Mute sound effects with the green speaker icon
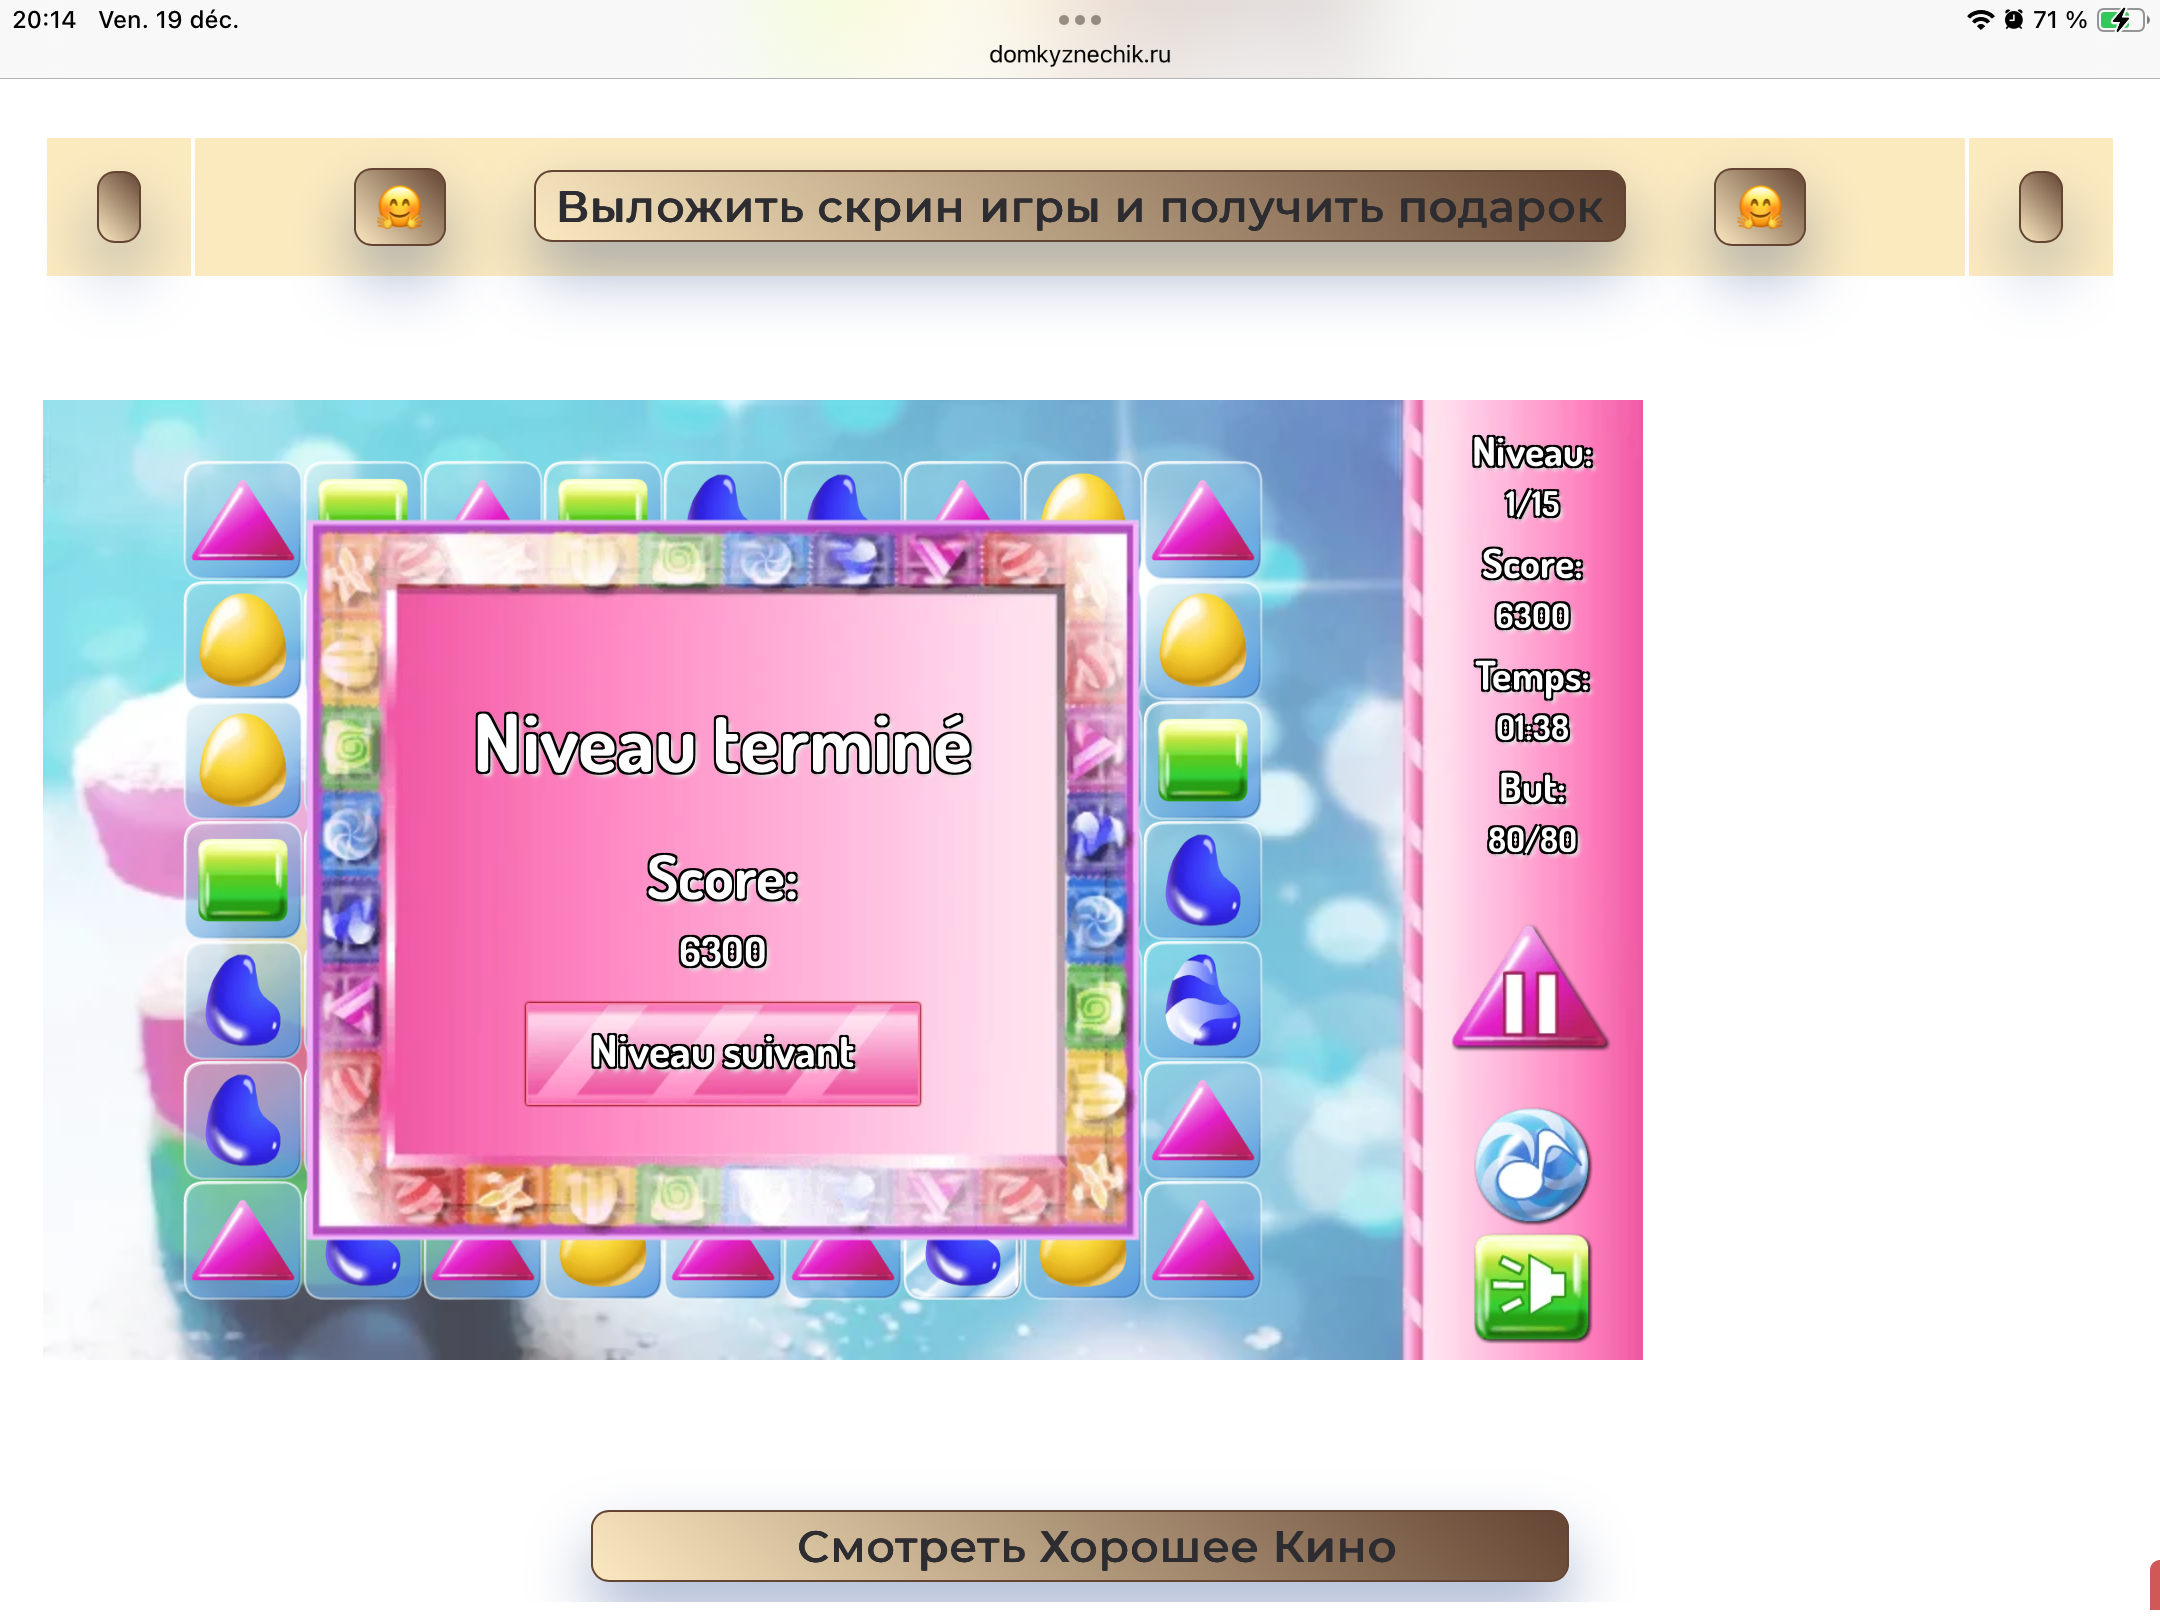This screenshot has height=1620, width=2160. [1531, 1287]
